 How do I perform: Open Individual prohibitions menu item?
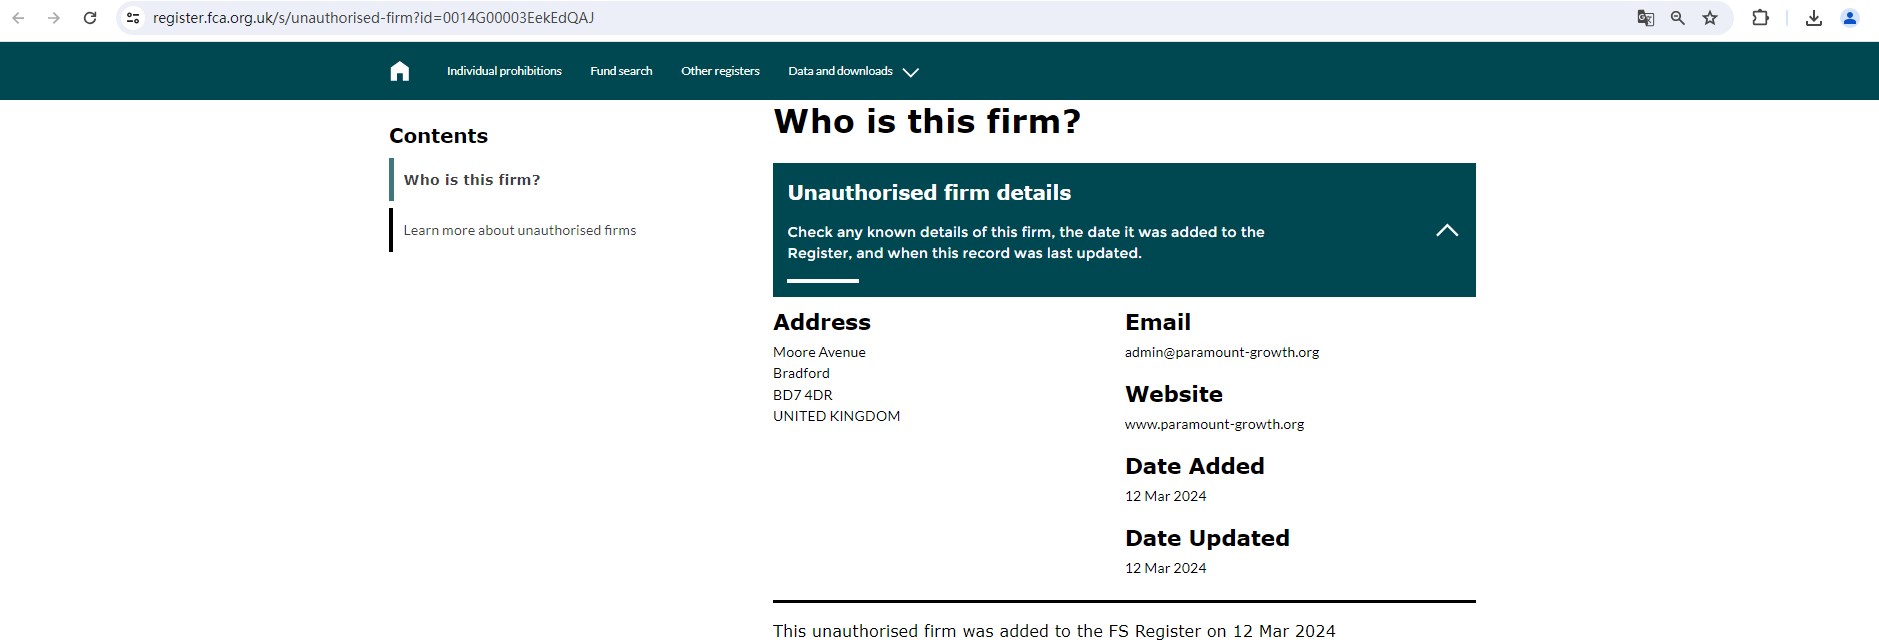tap(504, 71)
